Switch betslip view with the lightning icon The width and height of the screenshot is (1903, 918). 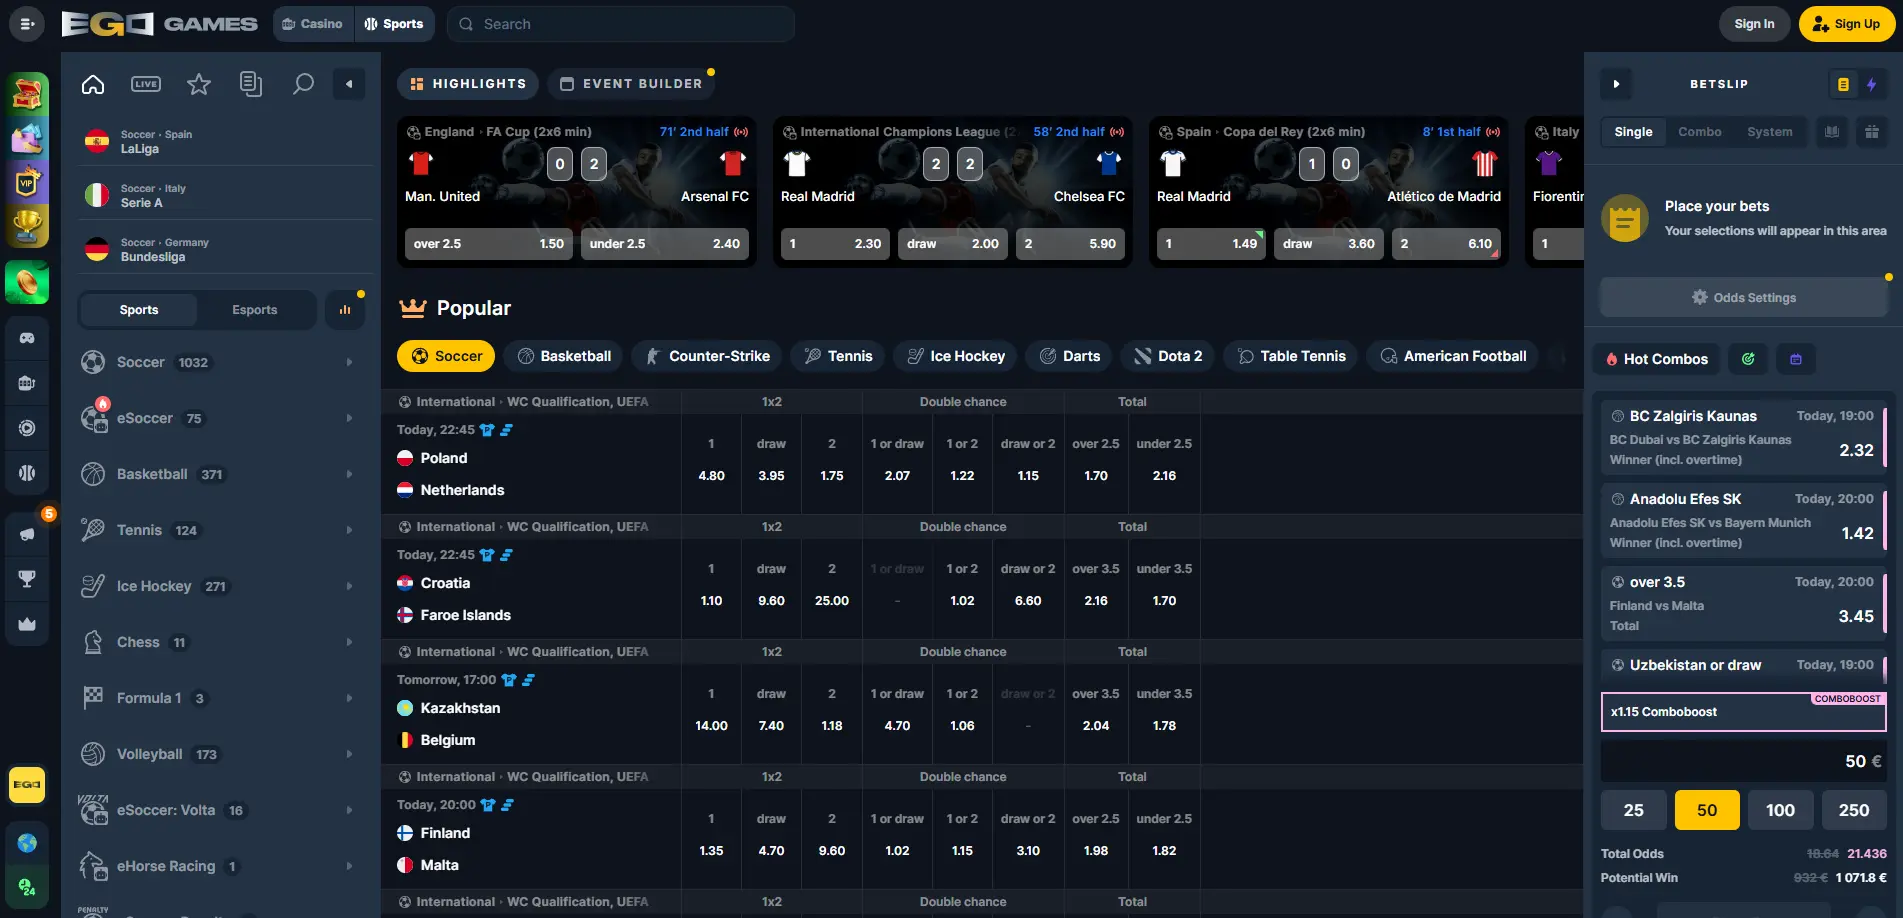click(1872, 84)
